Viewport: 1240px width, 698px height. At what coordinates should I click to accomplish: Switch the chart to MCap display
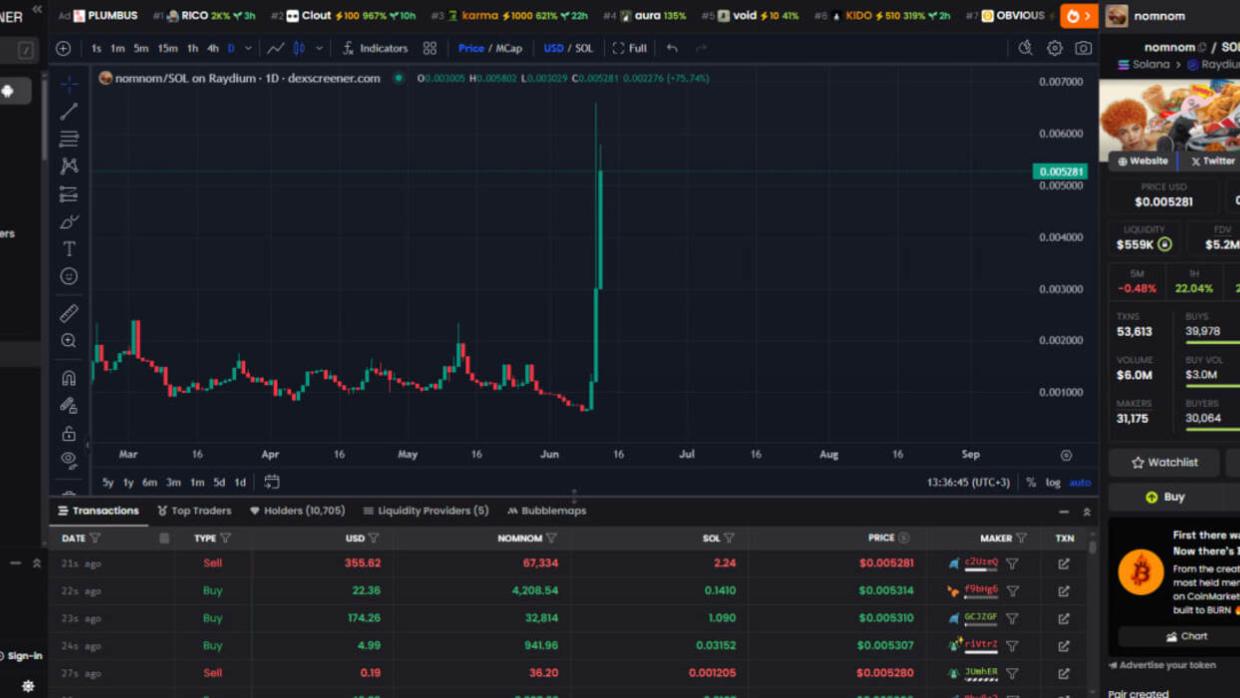point(509,48)
